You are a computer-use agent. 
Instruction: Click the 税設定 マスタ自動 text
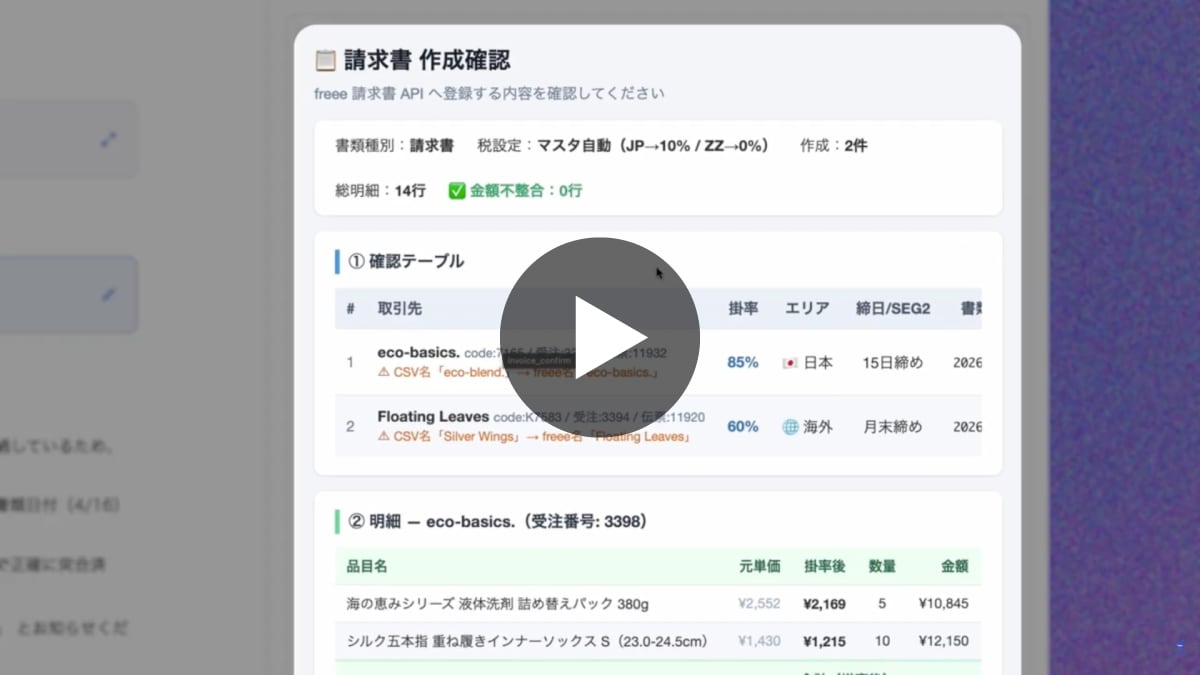point(623,145)
